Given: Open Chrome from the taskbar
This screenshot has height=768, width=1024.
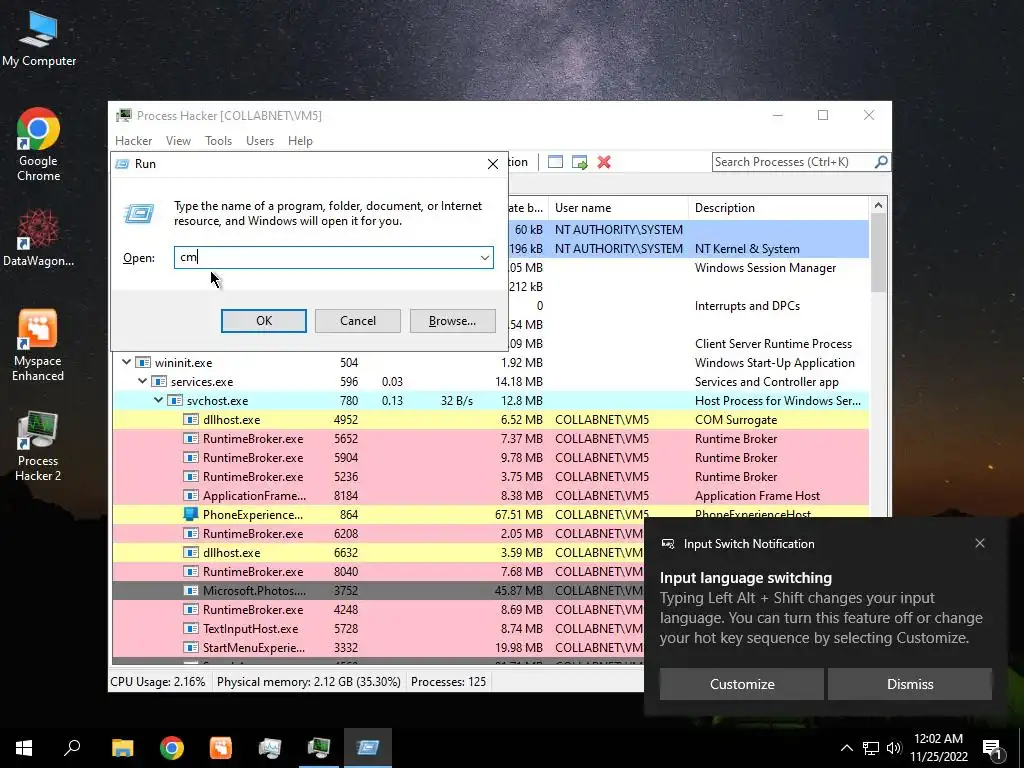Looking at the screenshot, I should [172, 748].
